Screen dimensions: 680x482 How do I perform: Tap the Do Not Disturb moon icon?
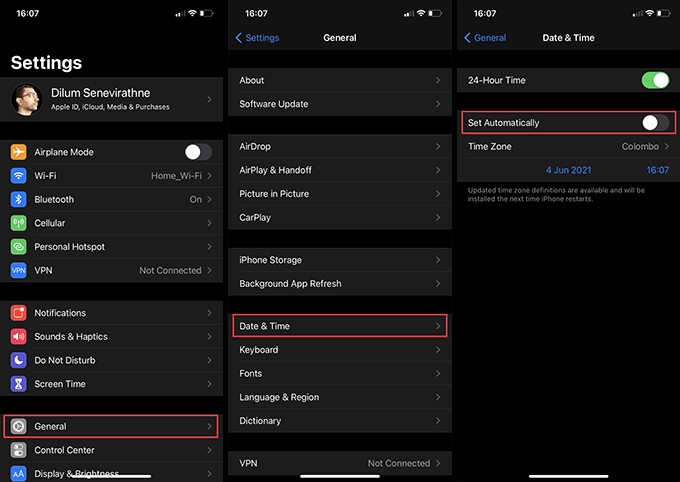coord(18,360)
